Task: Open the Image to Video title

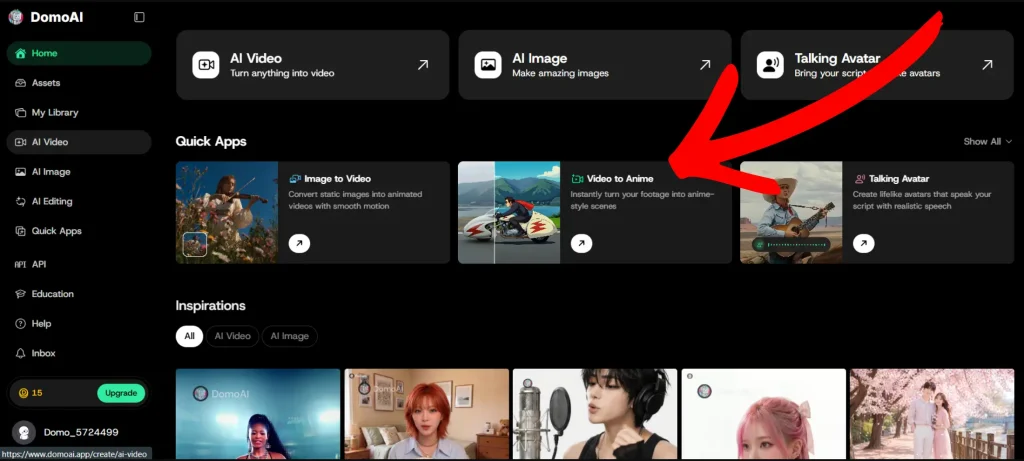Action: [338, 178]
